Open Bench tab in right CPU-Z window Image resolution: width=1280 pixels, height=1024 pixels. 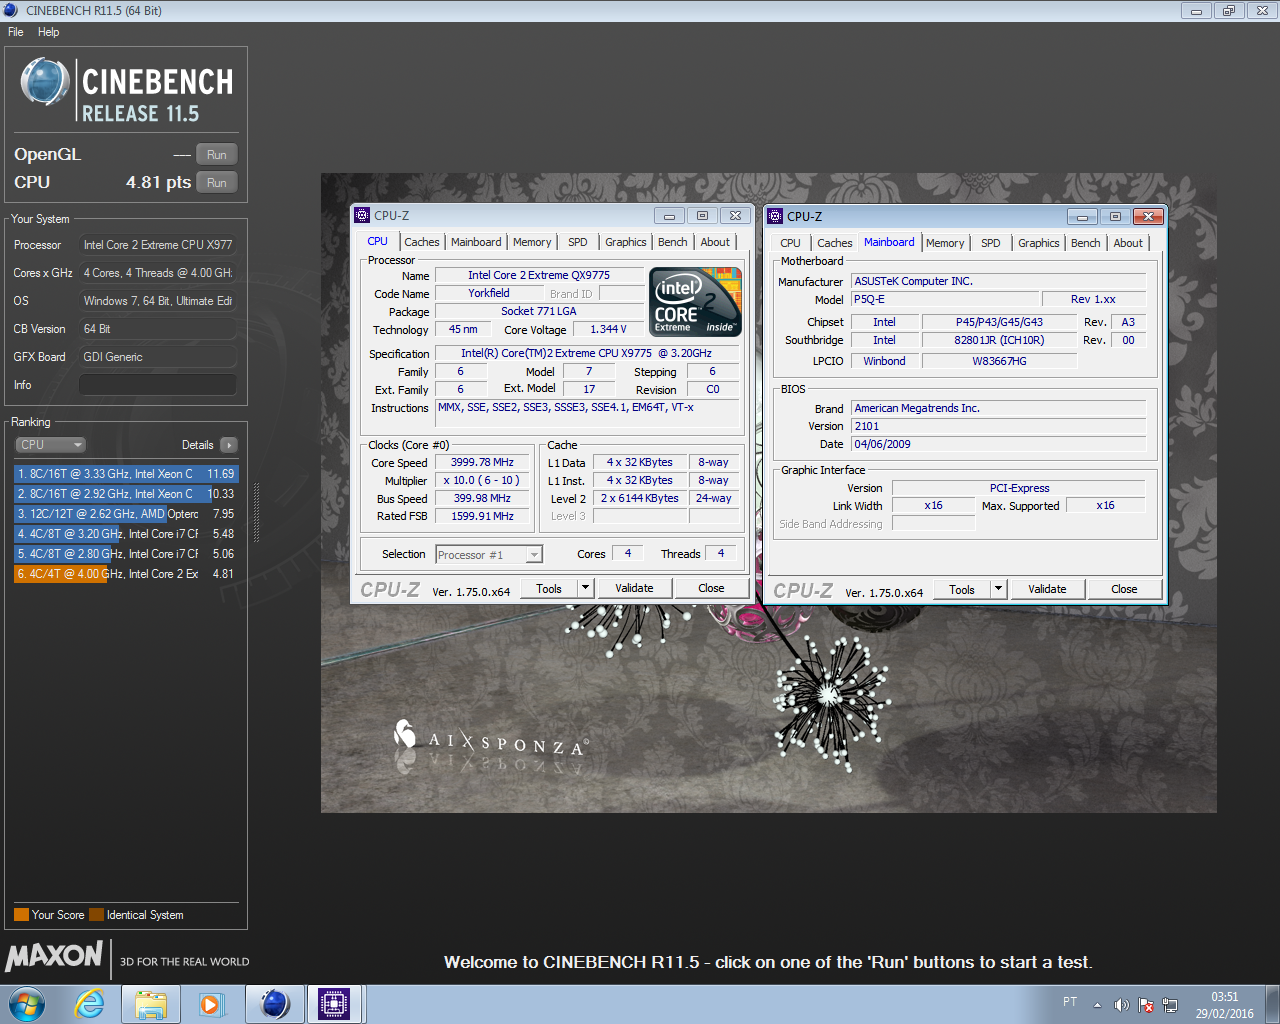1086,243
